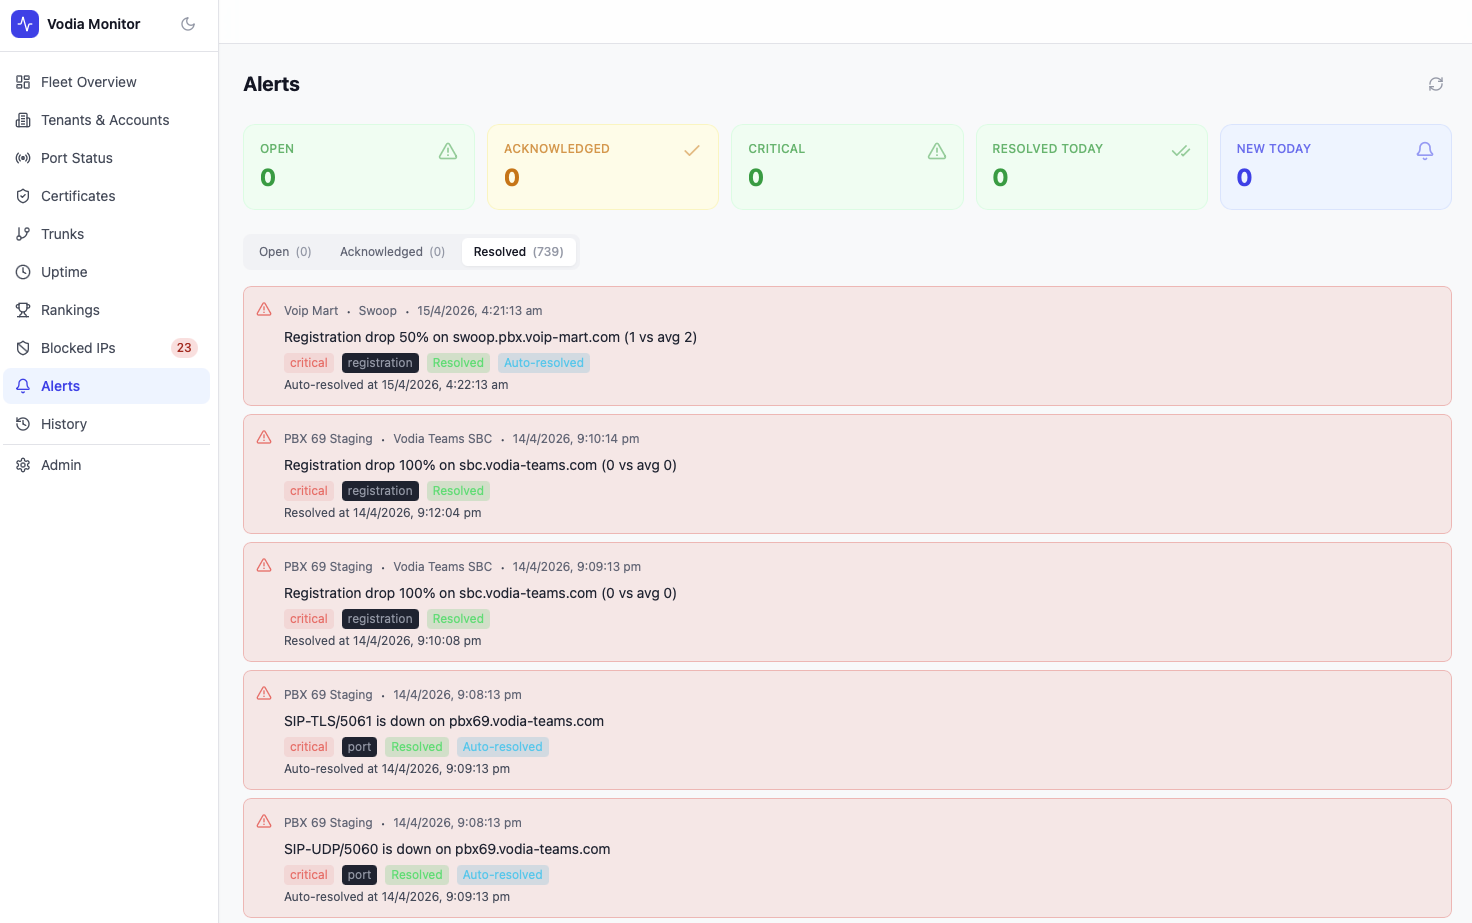This screenshot has width=1472, height=923.
Task: Open Admin settings
Action: click(61, 465)
